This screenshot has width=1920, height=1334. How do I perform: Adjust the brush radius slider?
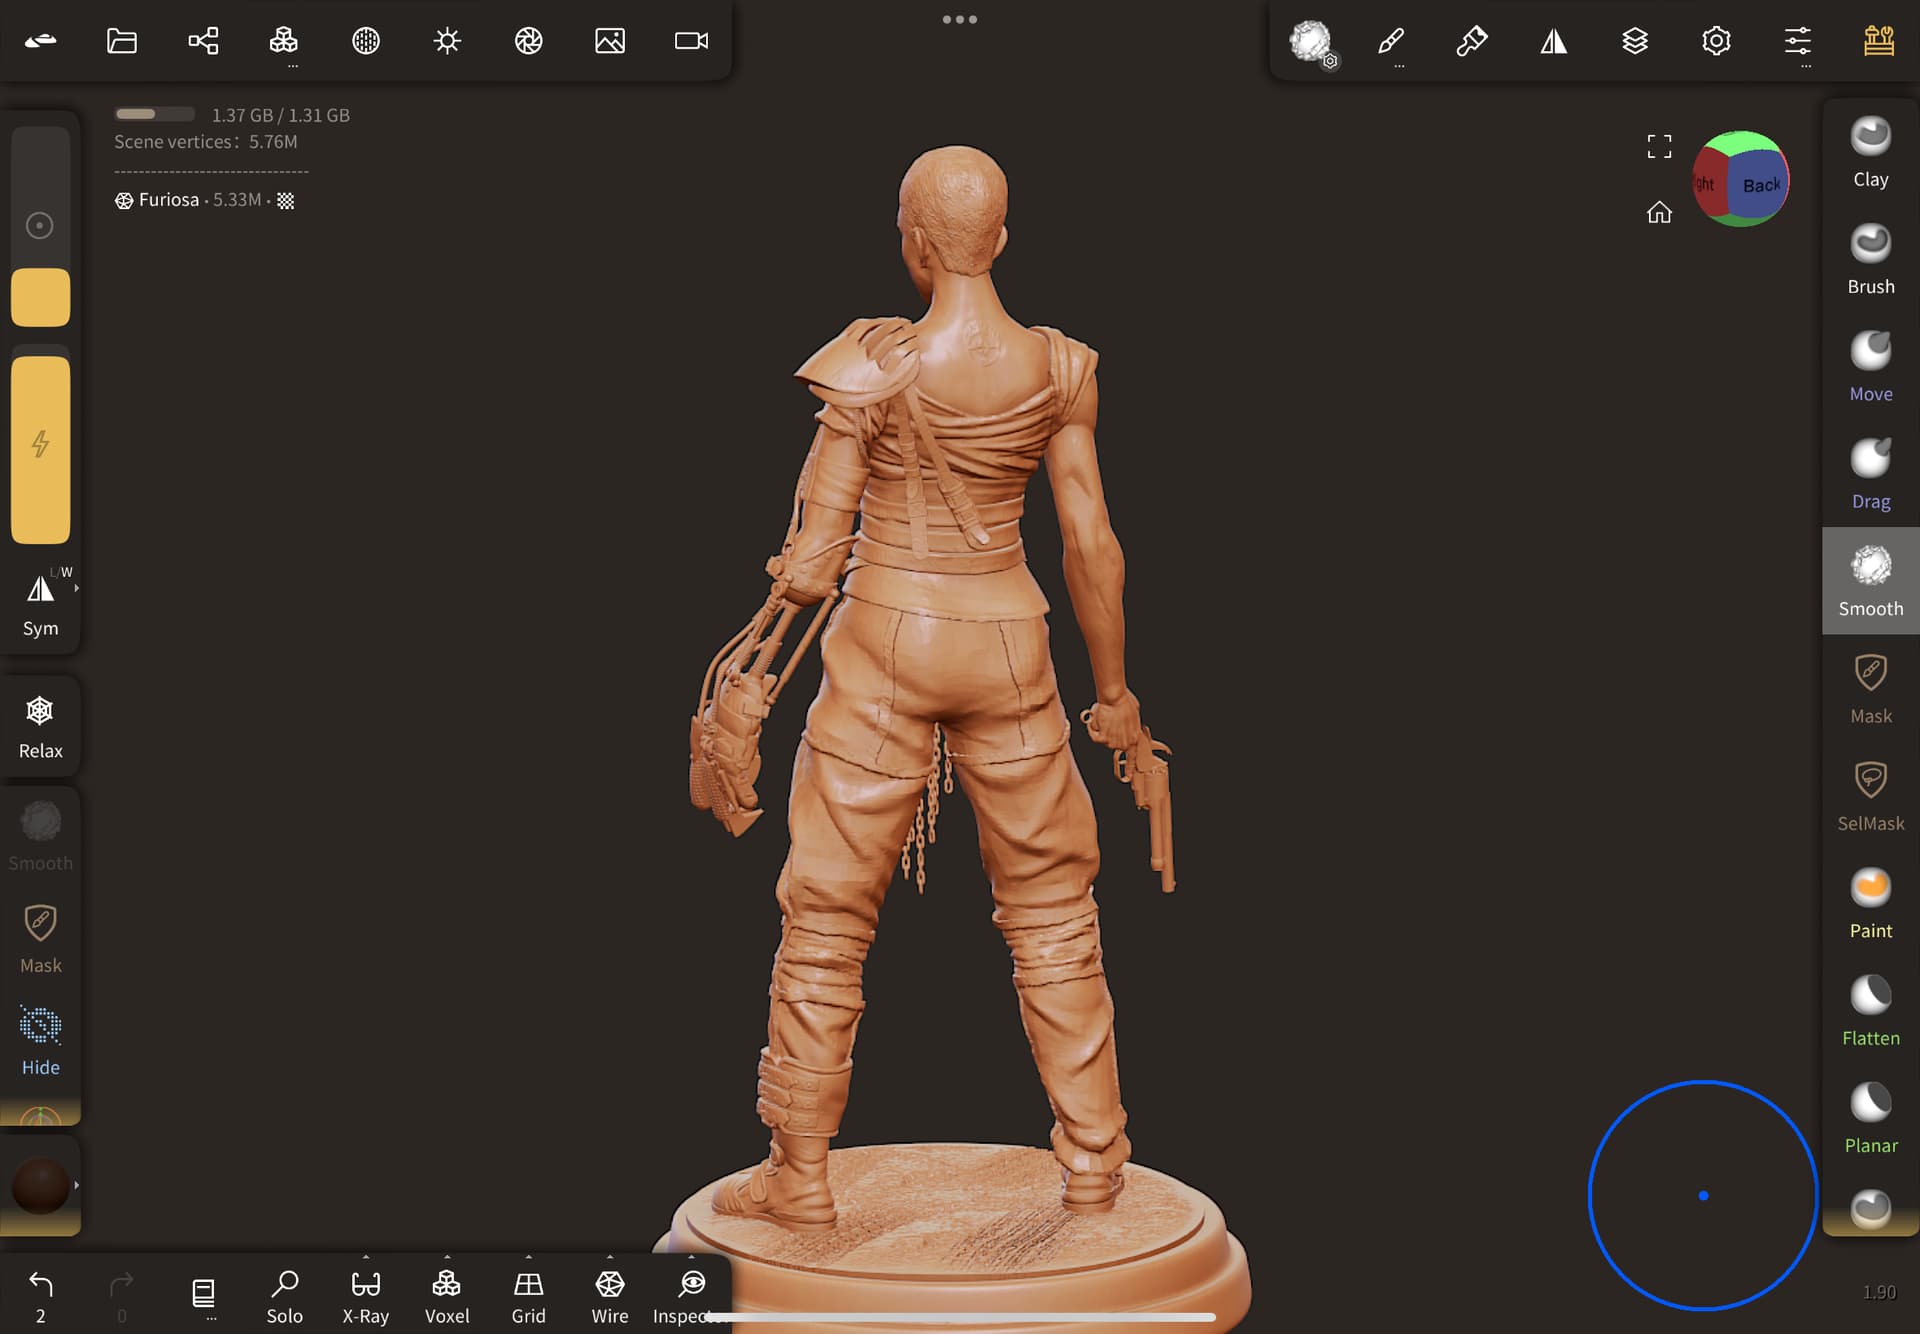click(x=40, y=226)
